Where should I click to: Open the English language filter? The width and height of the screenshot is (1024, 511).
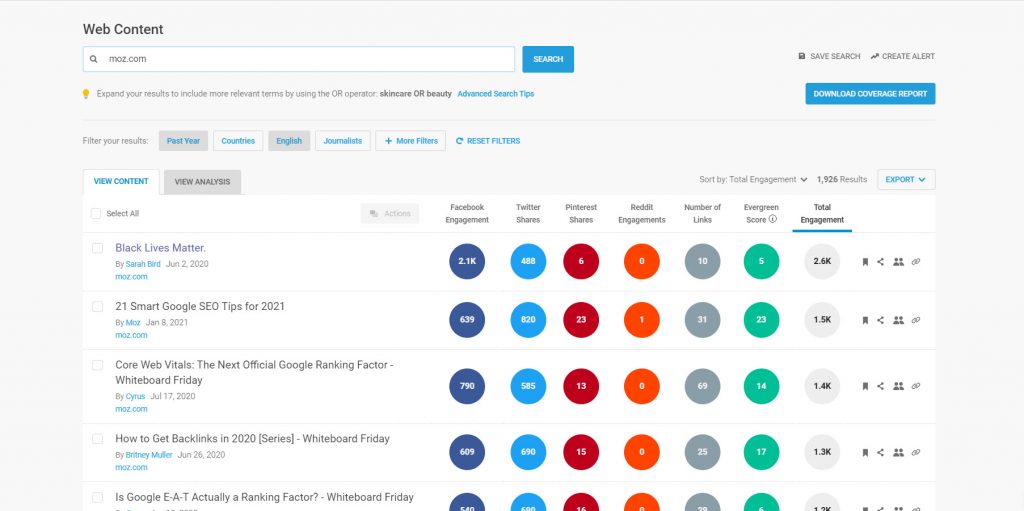[x=289, y=141]
